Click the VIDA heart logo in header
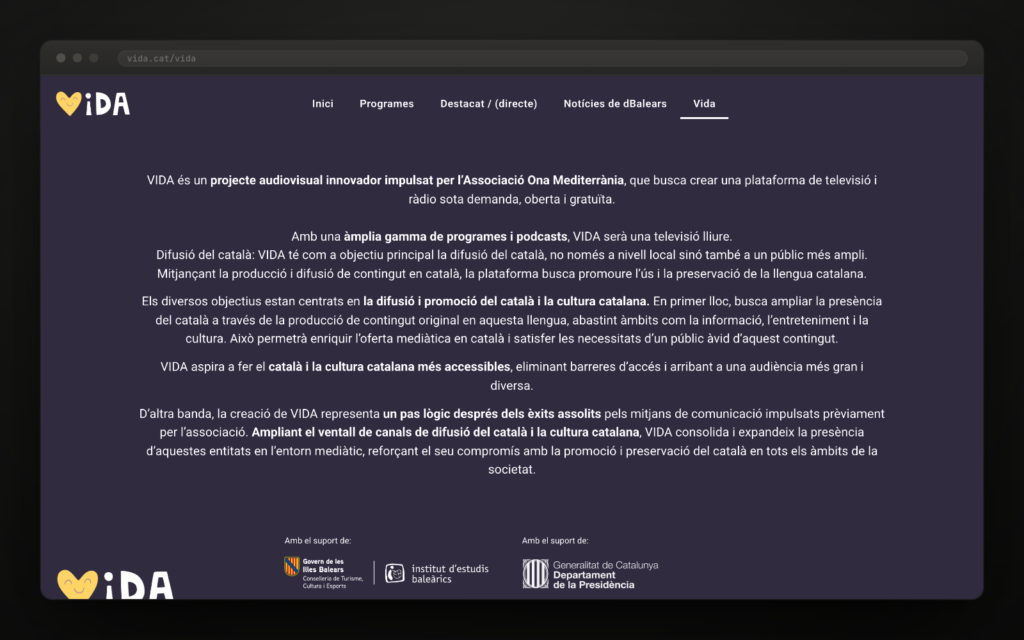 click(x=93, y=103)
